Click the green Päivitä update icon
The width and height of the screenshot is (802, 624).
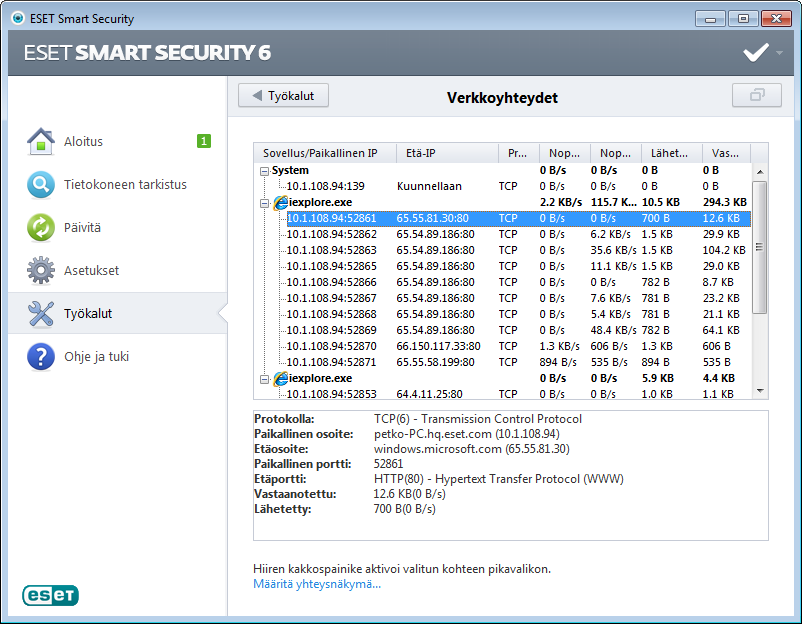click(41, 227)
